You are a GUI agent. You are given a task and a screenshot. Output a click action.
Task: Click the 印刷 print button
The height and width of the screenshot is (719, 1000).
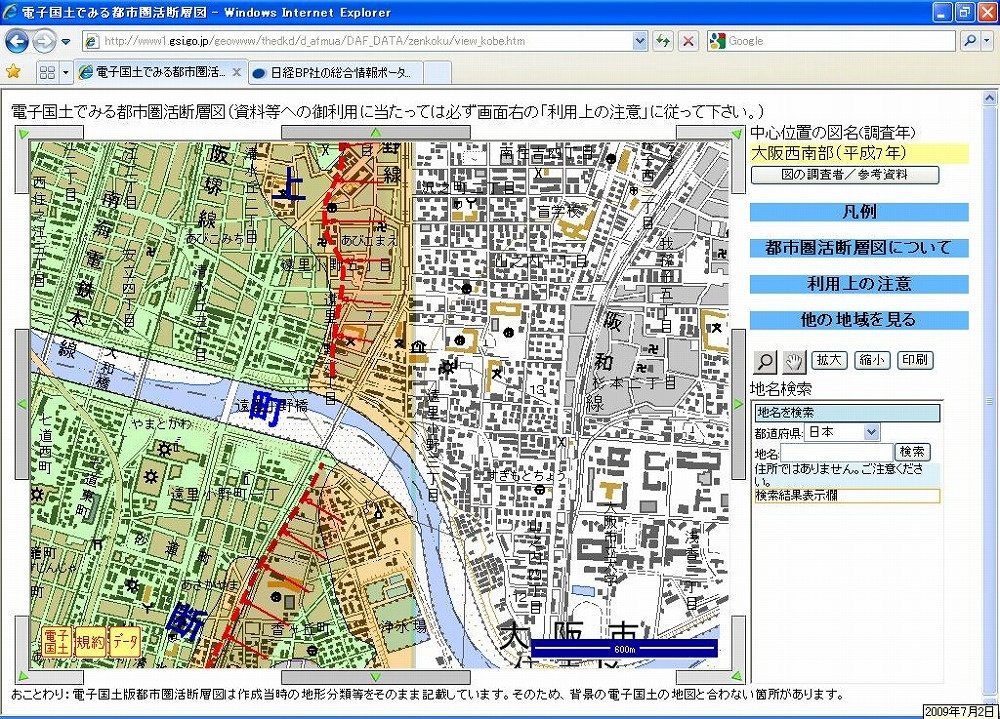coord(914,361)
